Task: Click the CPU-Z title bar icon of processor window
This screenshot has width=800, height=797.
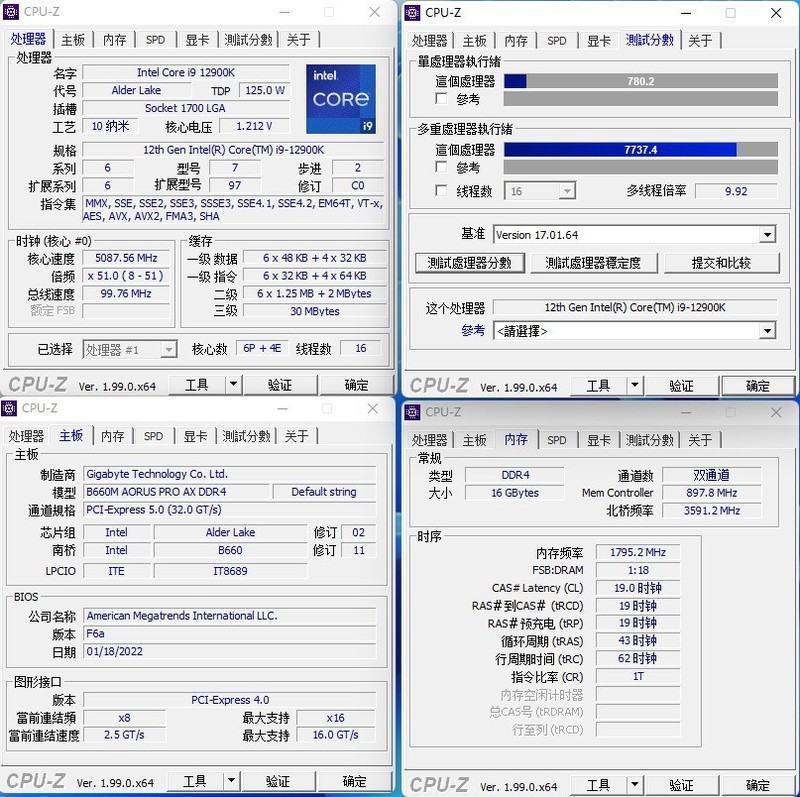Action: 12,12
